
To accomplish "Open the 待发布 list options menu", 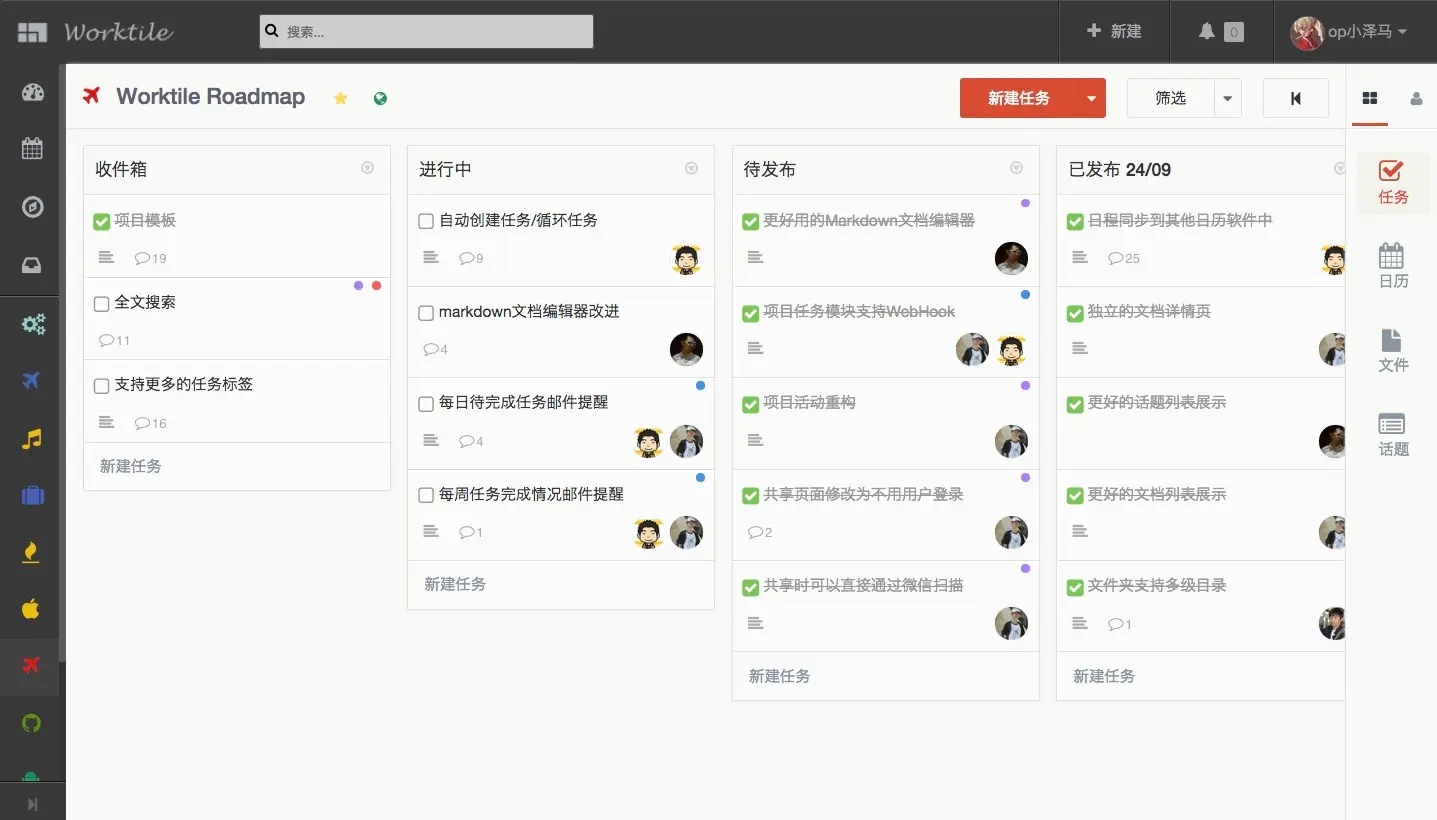I will (x=1016, y=168).
